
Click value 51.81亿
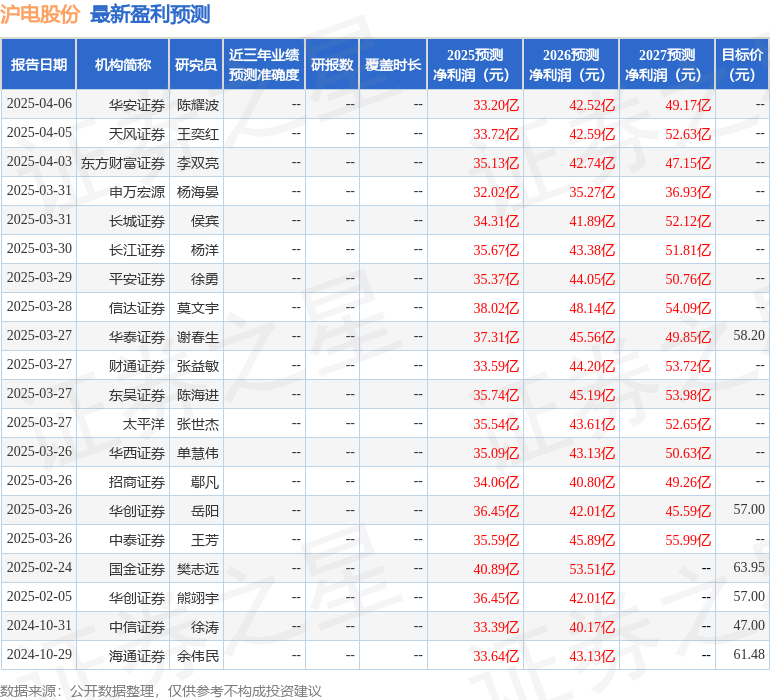pyautogui.click(x=688, y=250)
